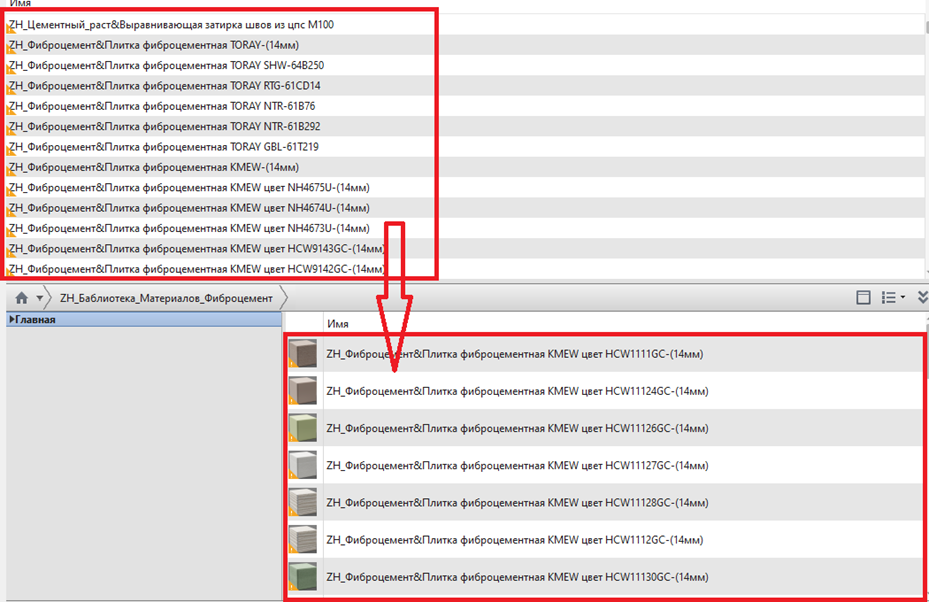This screenshot has width=929, height=602.
Task: Toggle the library panel layout icon
Action: click(863, 297)
